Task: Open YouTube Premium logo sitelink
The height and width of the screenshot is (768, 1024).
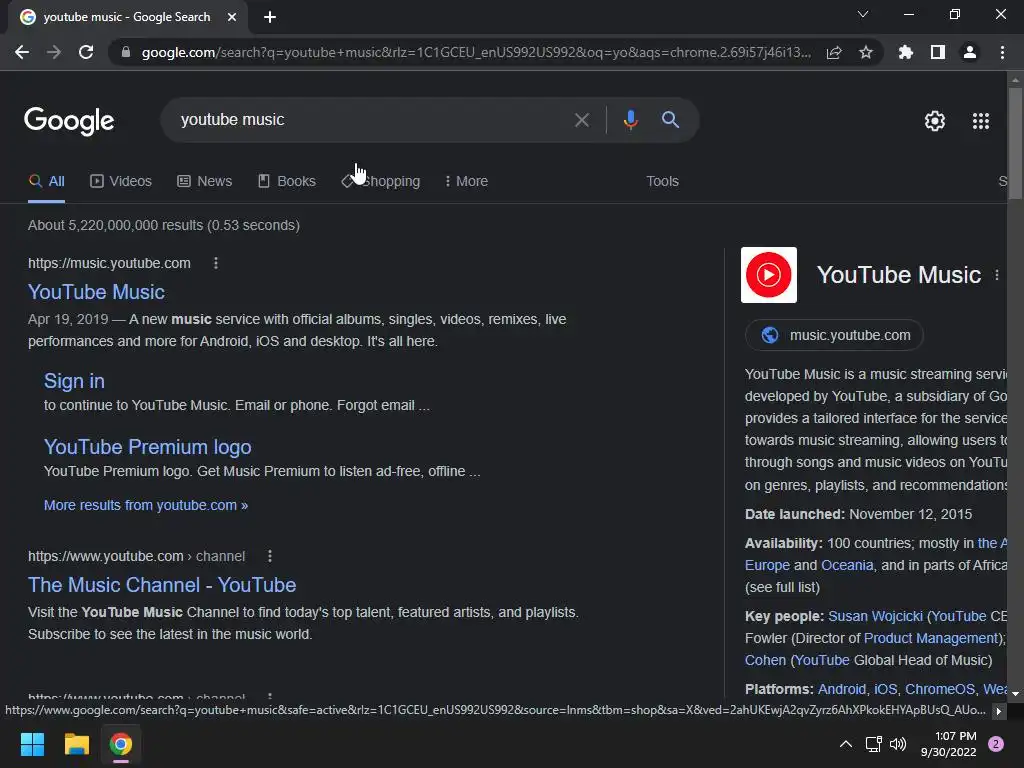Action: 148,447
